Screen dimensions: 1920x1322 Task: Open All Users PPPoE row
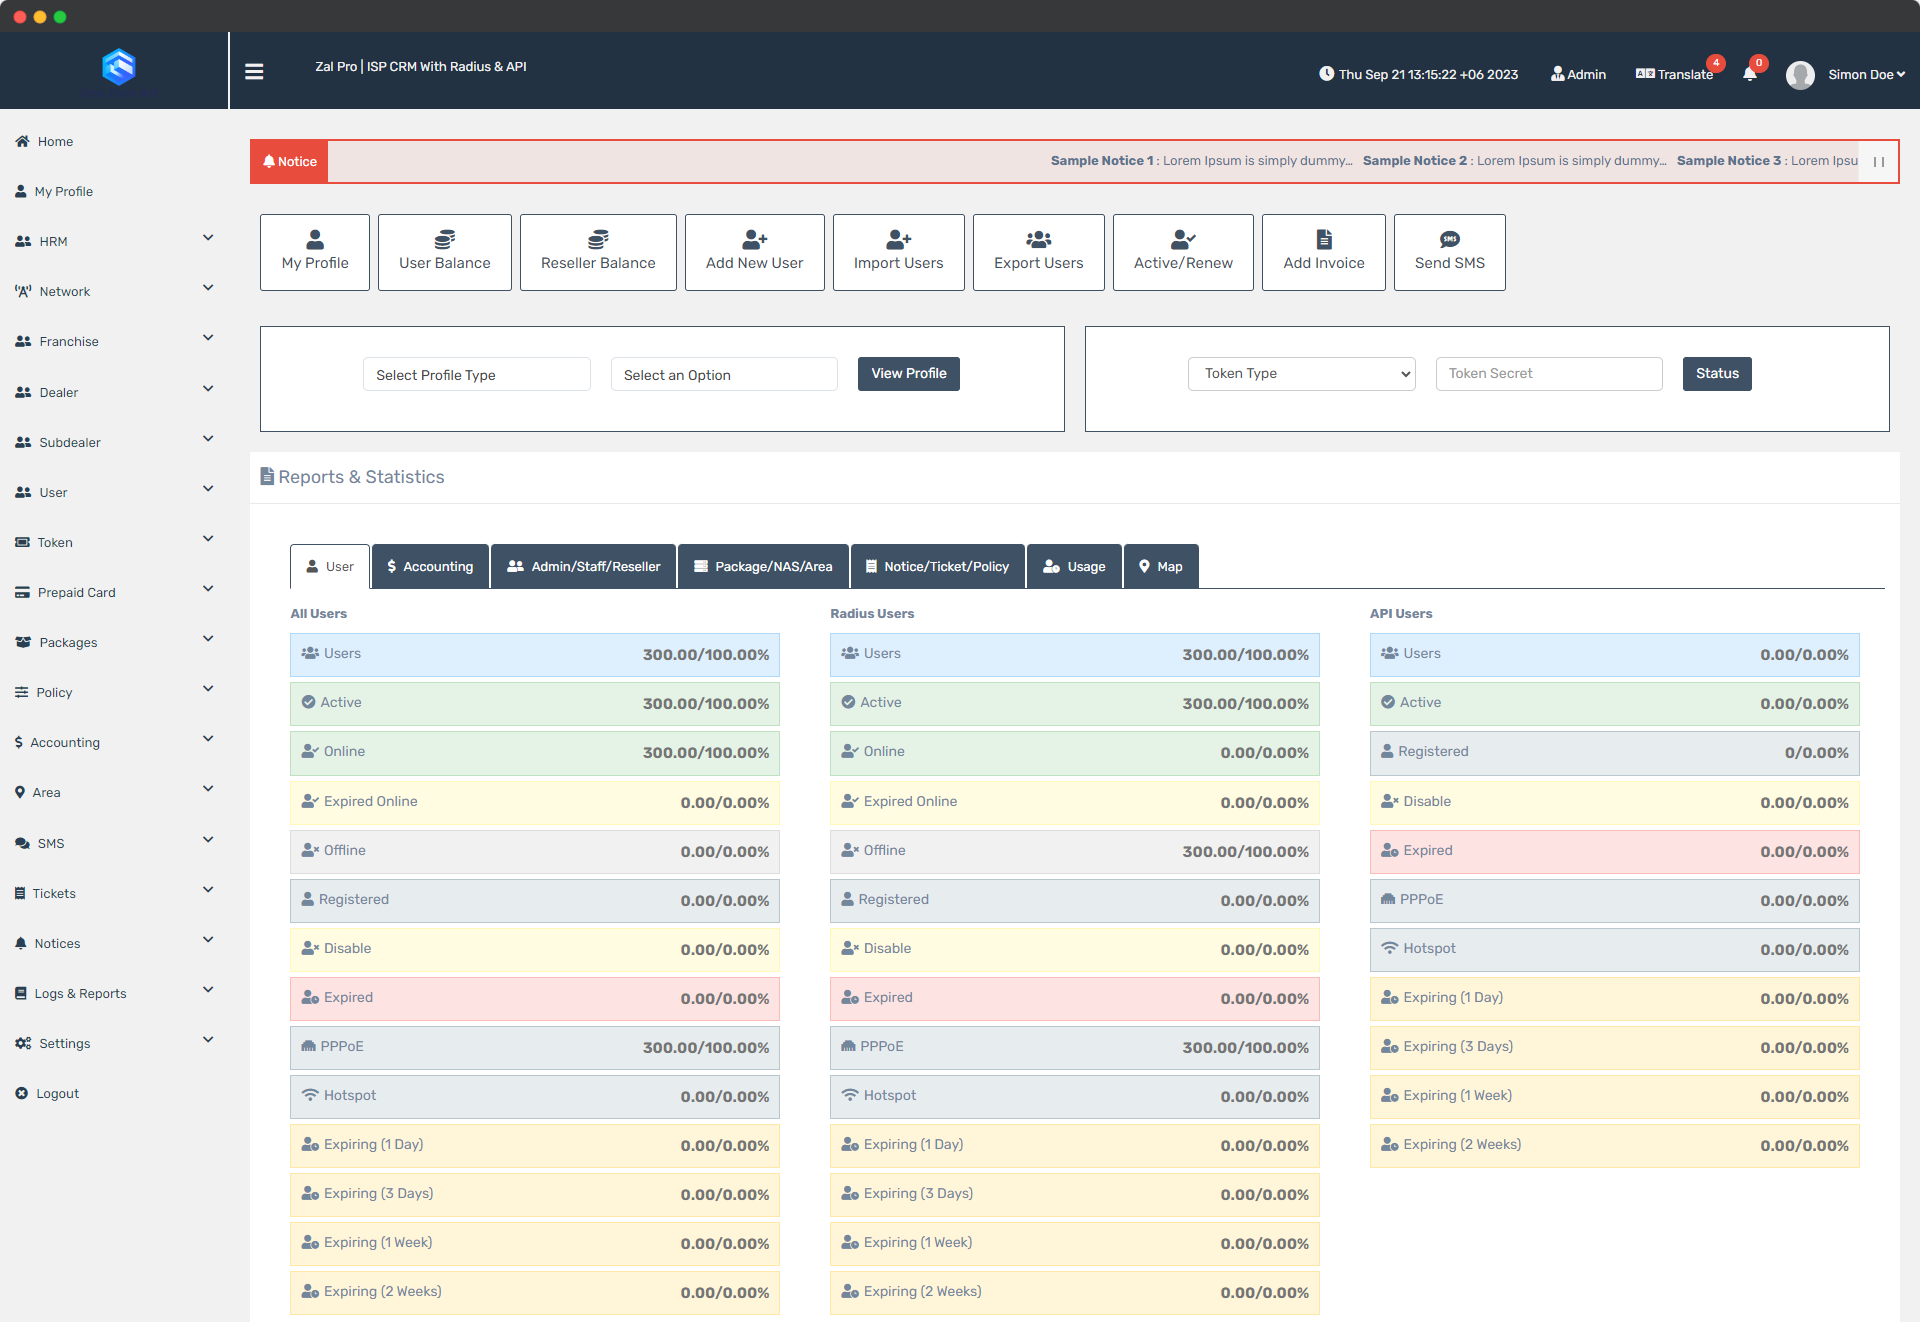point(535,1047)
